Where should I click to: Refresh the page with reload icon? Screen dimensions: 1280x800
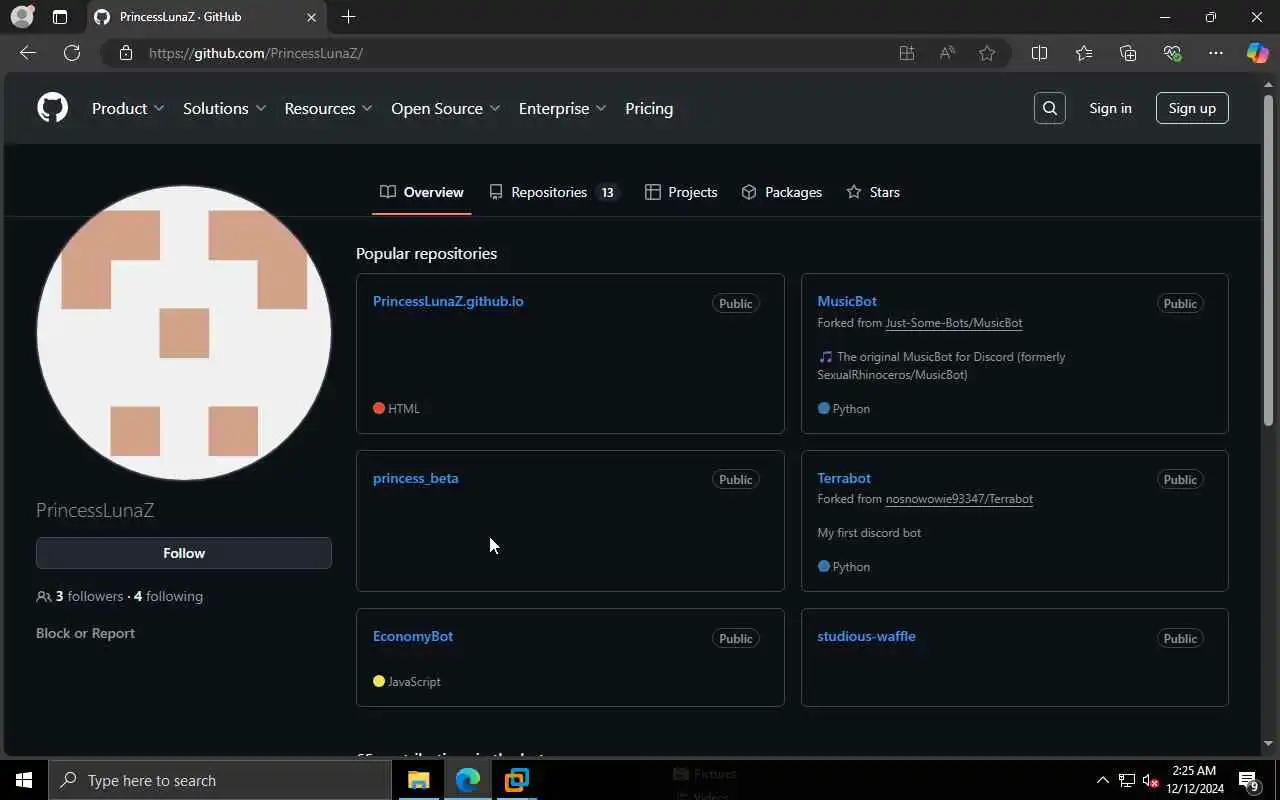click(x=72, y=53)
